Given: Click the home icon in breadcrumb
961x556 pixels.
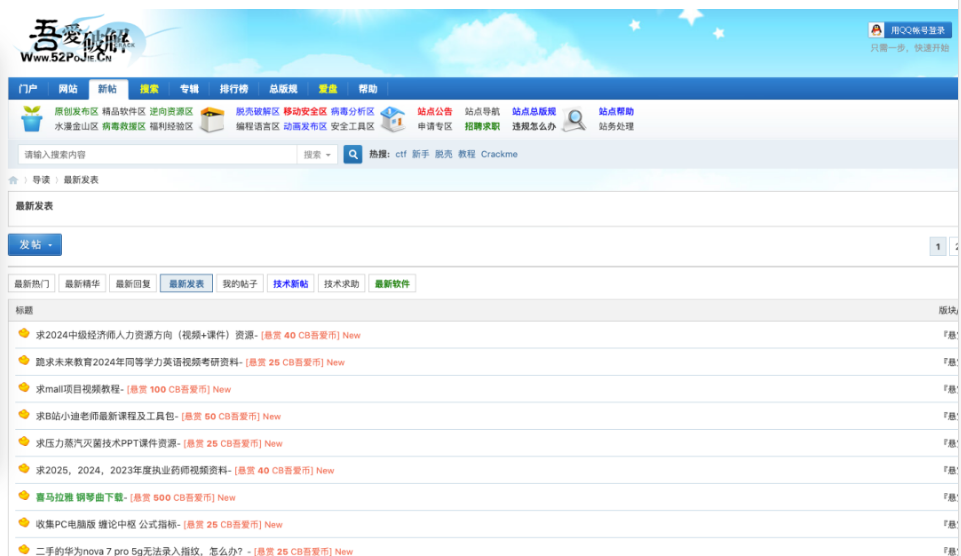Looking at the screenshot, I should 14,180.
